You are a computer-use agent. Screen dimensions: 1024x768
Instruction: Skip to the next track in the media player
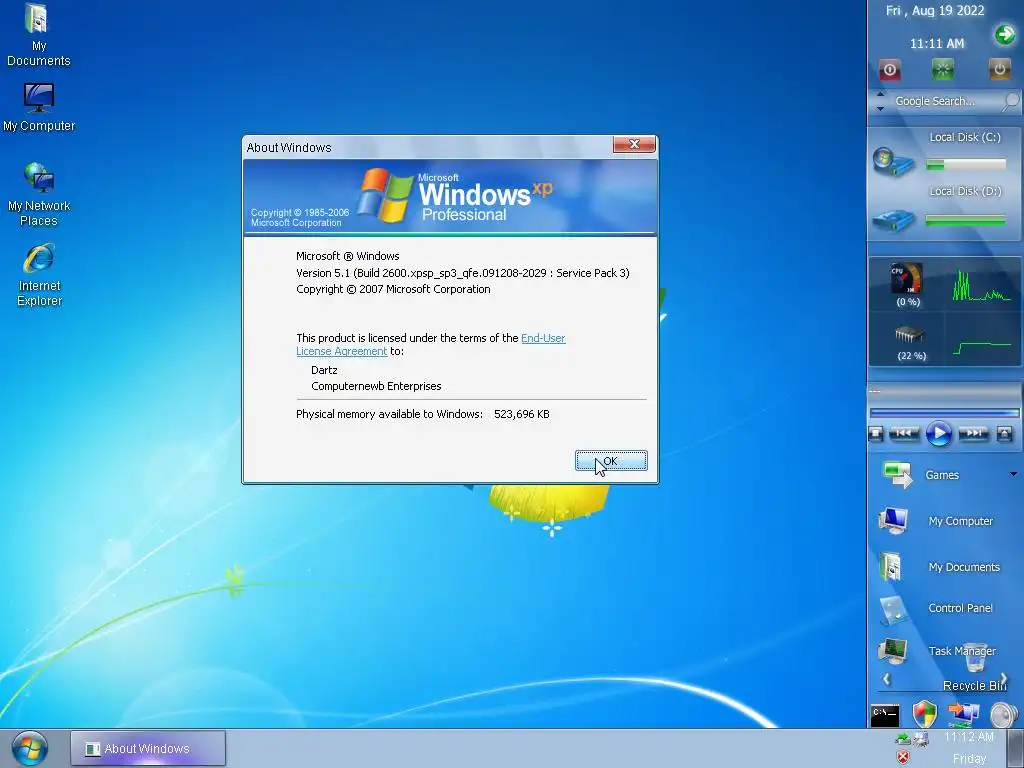point(973,433)
